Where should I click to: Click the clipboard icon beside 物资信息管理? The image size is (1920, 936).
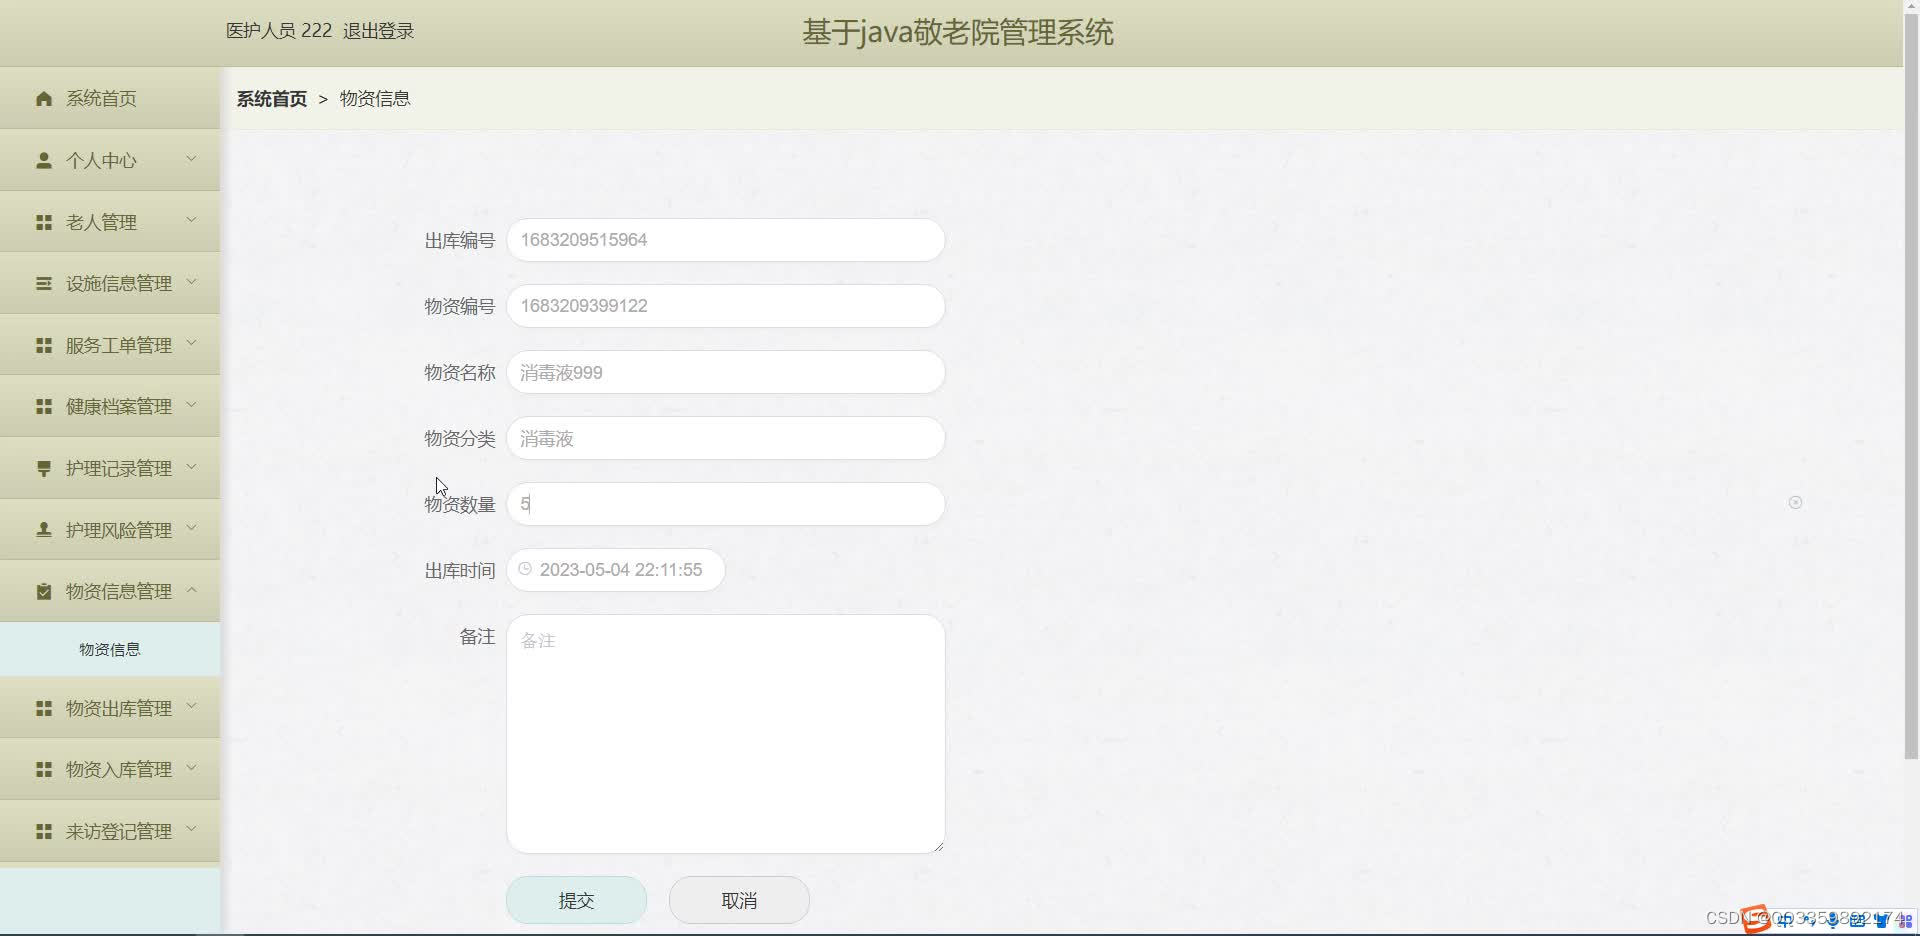[44, 592]
